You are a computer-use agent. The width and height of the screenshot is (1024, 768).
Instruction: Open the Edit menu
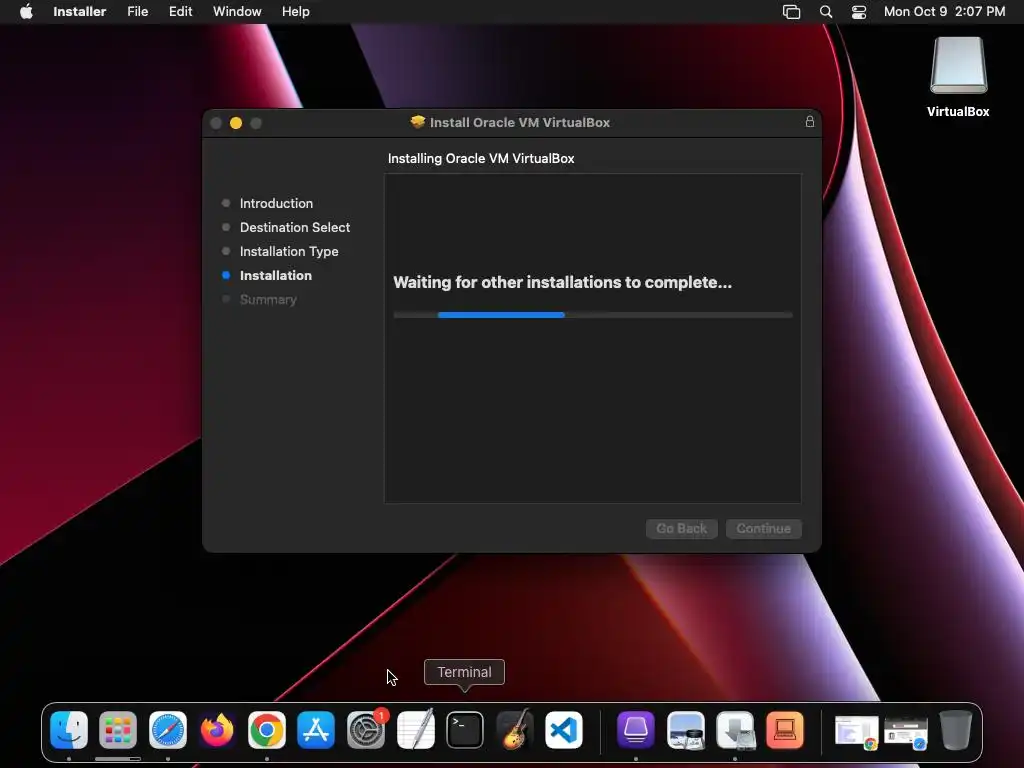coord(180,12)
